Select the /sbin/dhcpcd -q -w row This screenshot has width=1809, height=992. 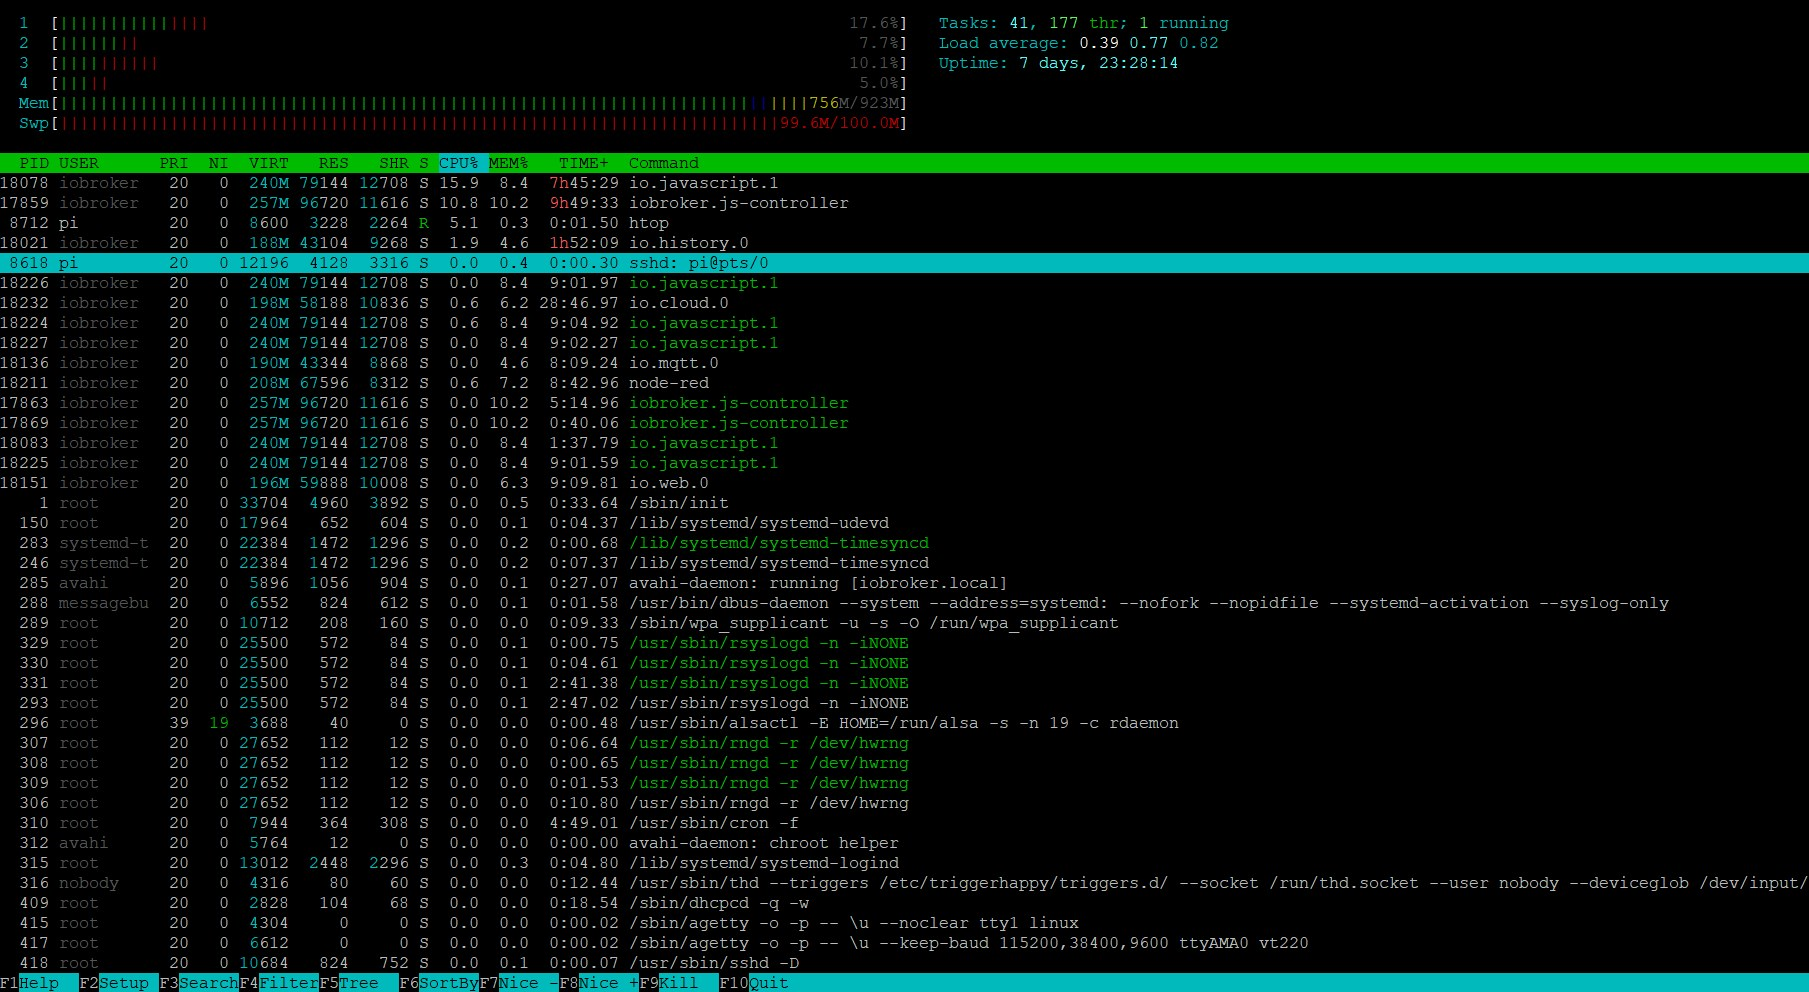point(904,903)
